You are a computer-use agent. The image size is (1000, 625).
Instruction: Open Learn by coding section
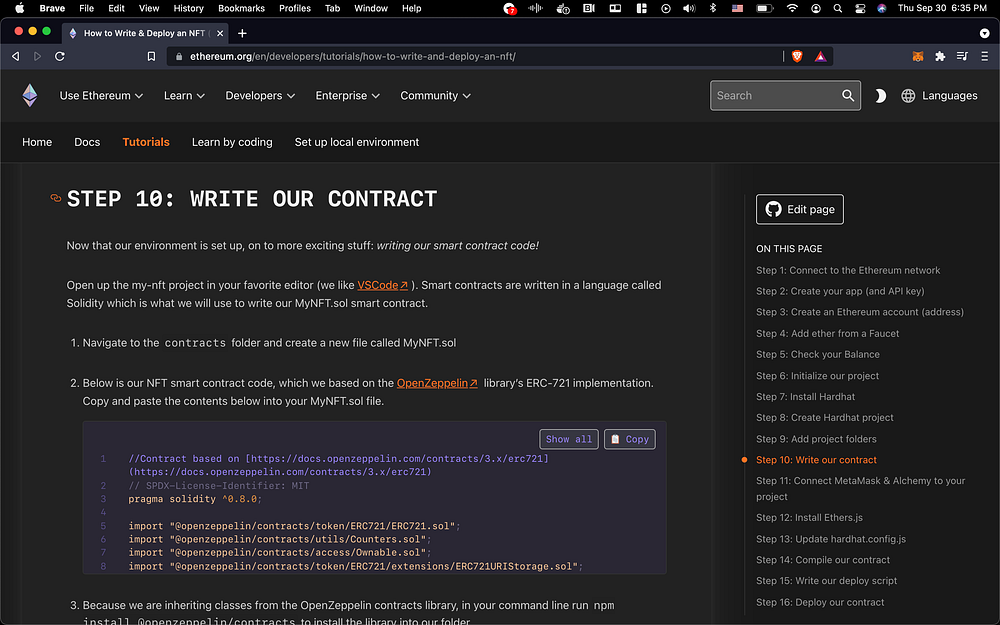(232, 142)
